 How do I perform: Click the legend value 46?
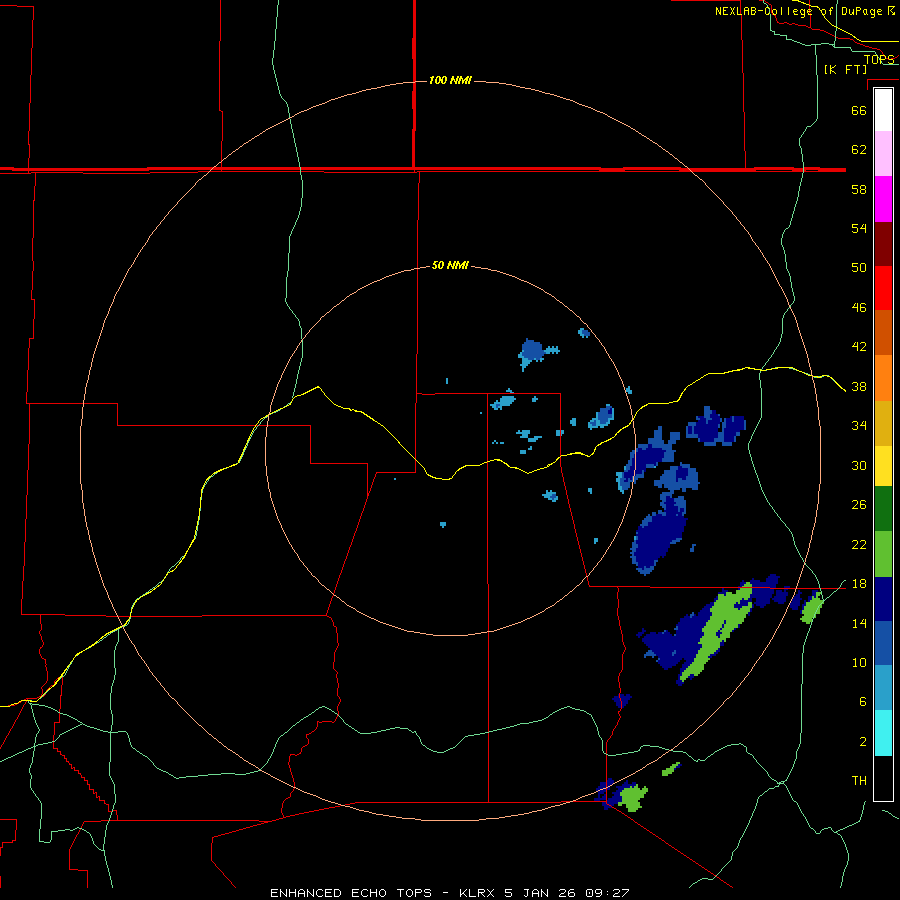(859, 308)
